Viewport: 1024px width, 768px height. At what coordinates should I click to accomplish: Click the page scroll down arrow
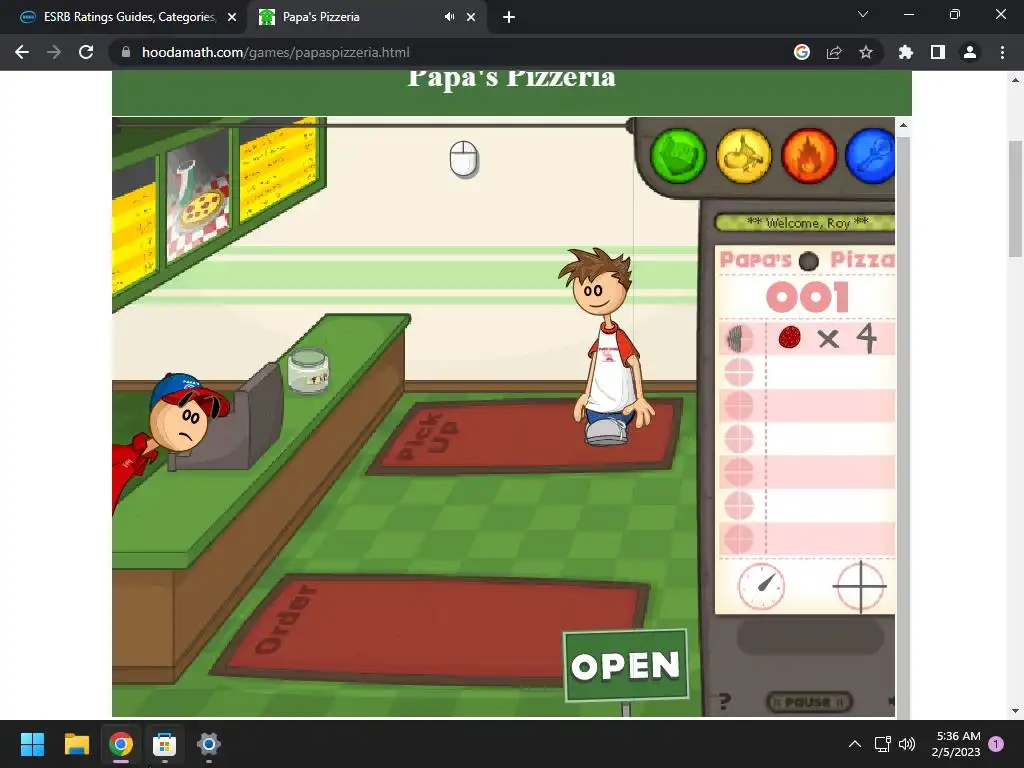point(1015,711)
